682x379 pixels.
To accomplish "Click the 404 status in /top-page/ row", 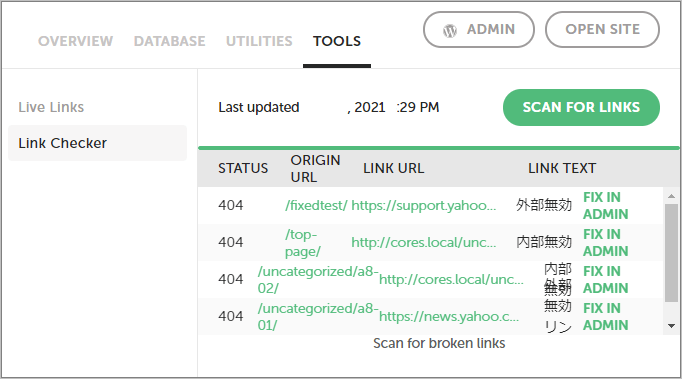I will tap(231, 242).
